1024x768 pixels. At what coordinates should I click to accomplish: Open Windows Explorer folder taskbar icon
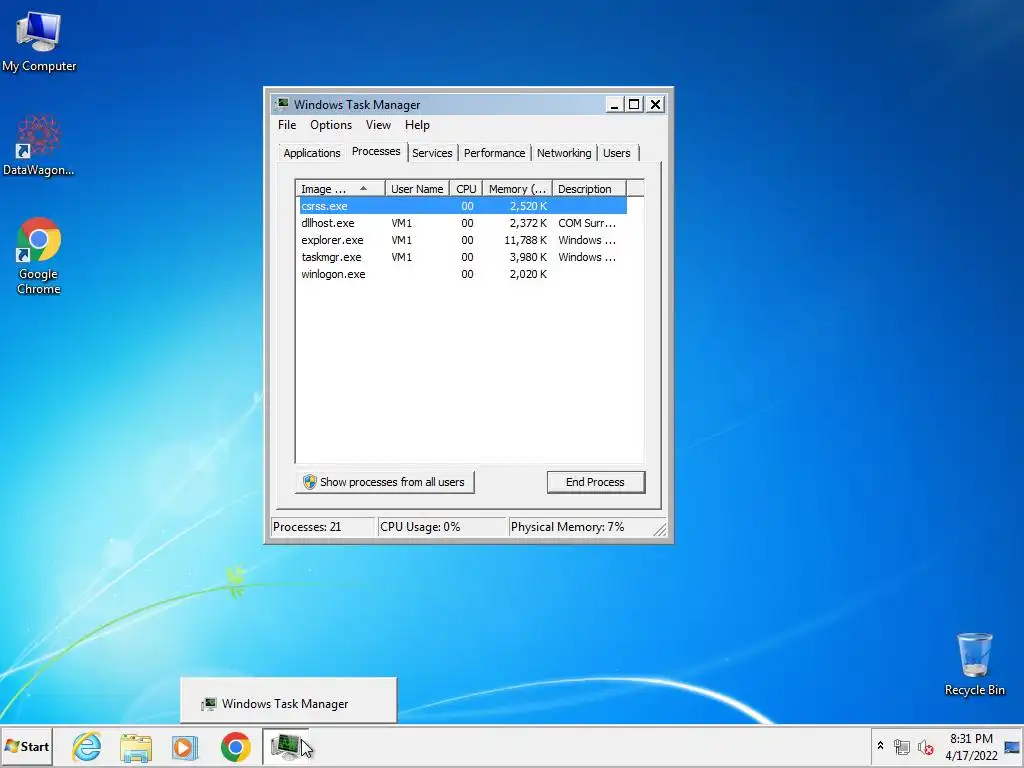[136, 746]
